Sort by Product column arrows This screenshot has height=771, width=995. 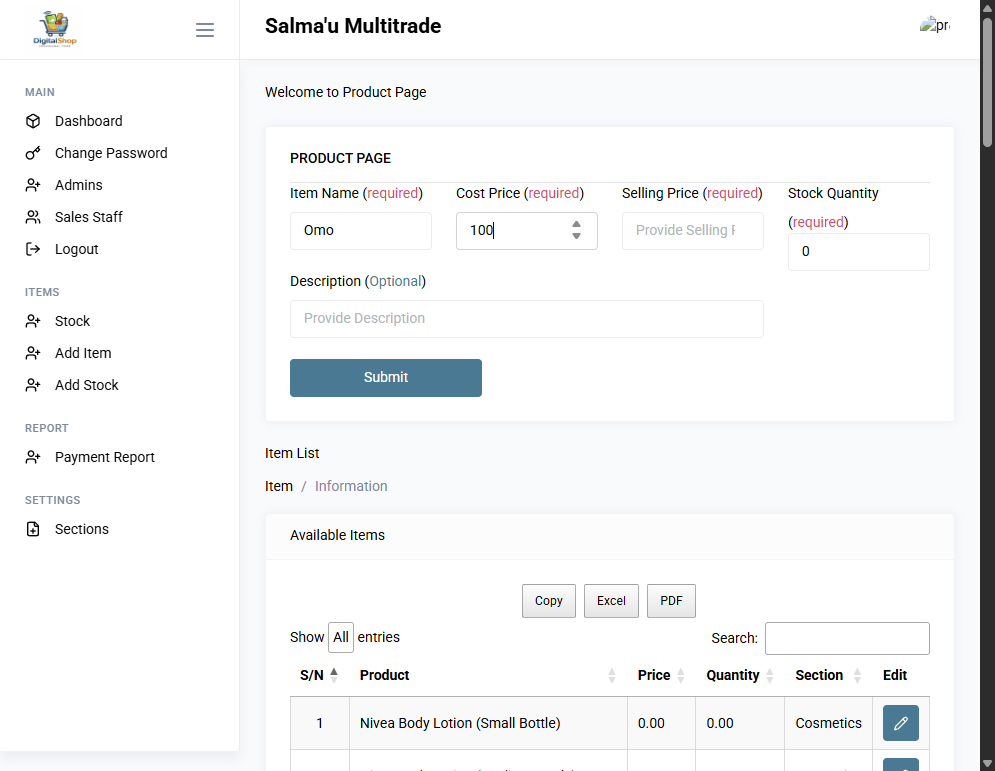pos(612,675)
